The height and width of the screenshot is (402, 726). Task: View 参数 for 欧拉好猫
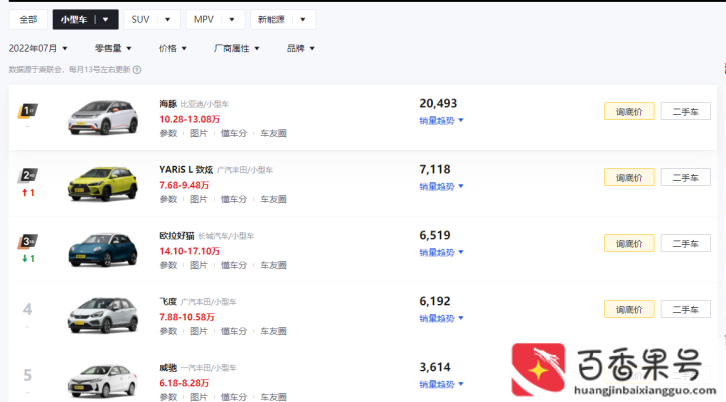(169, 265)
